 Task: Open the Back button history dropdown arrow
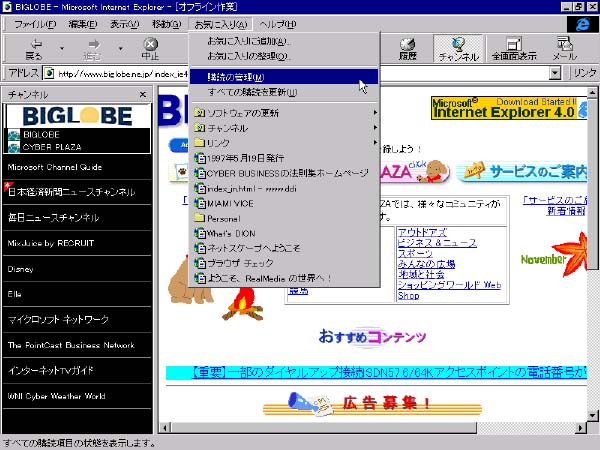(x=62, y=49)
